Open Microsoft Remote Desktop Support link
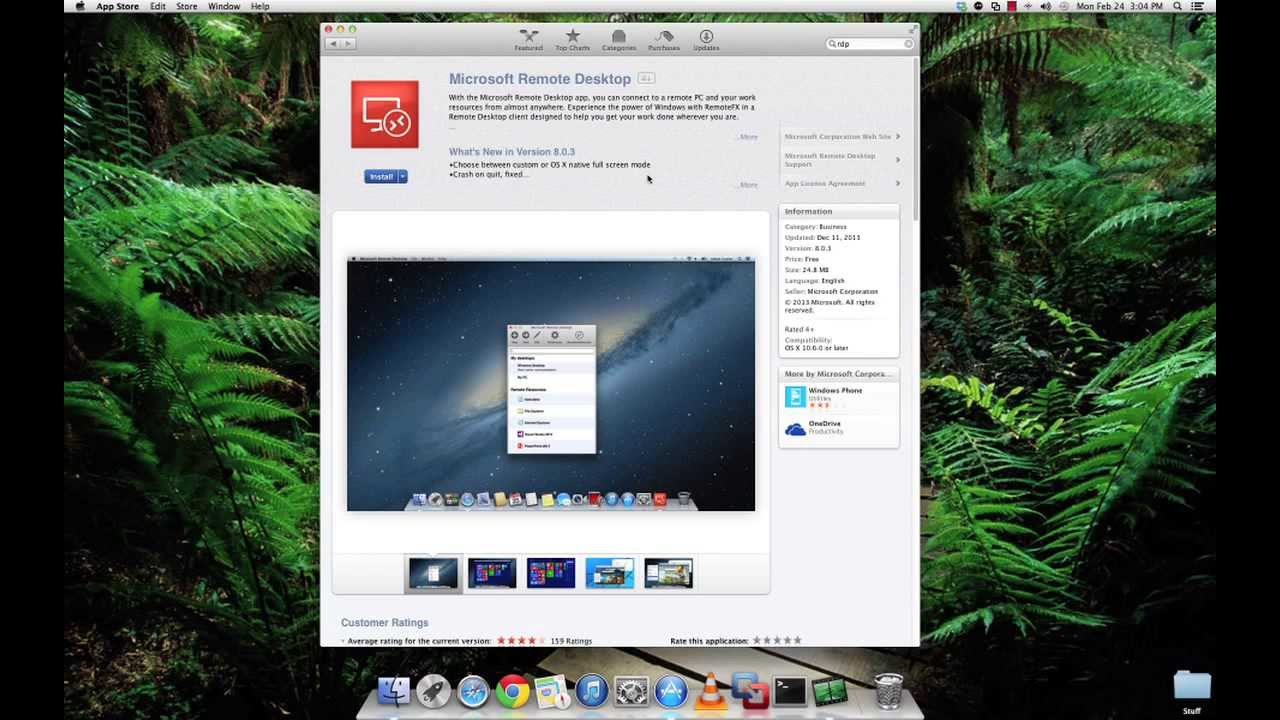This screenshot has width=1280, height=720. [x=841, y=160]
